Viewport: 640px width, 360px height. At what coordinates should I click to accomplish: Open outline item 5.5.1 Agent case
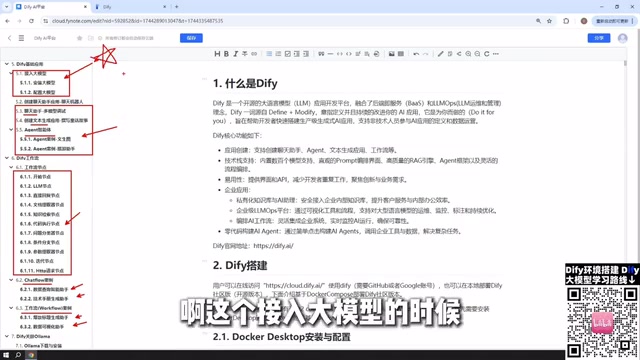point(45,139)
